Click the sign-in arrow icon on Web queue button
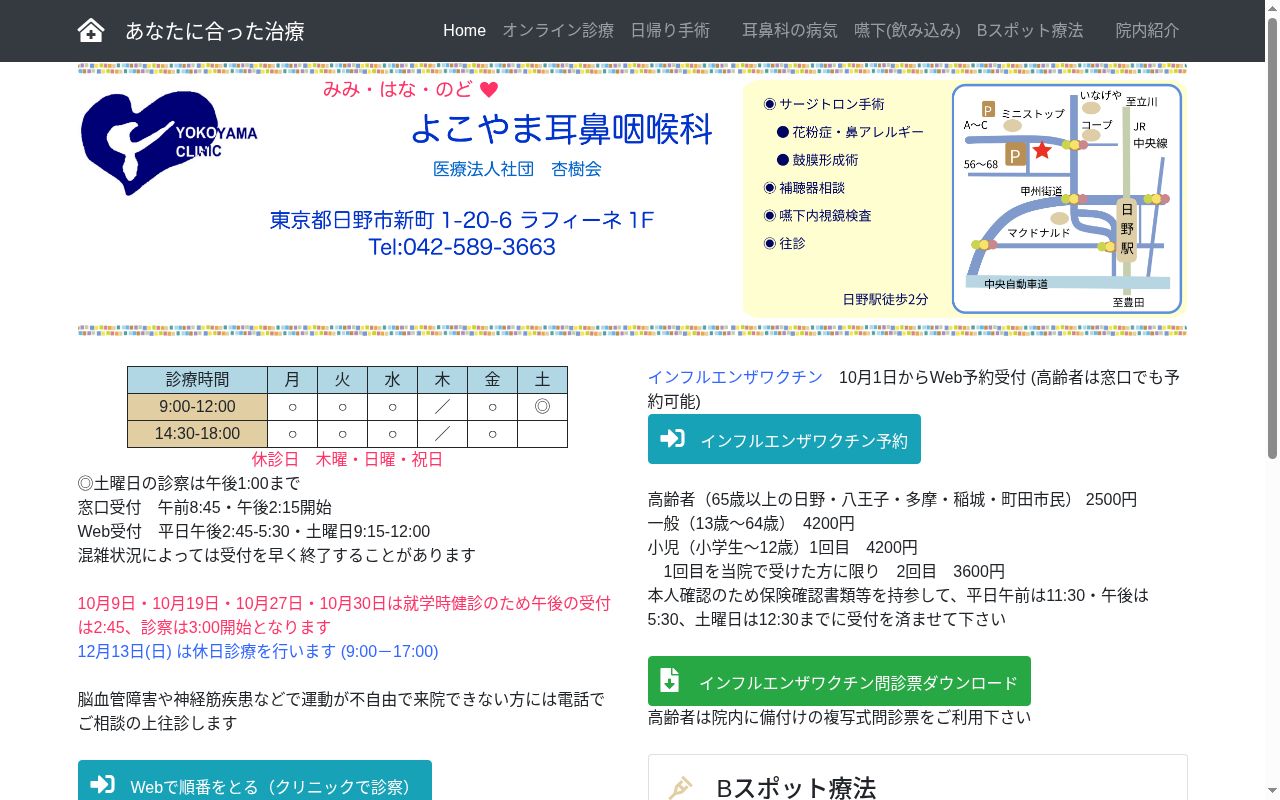Screen dimensions: 1280x800 click(102, 785)
